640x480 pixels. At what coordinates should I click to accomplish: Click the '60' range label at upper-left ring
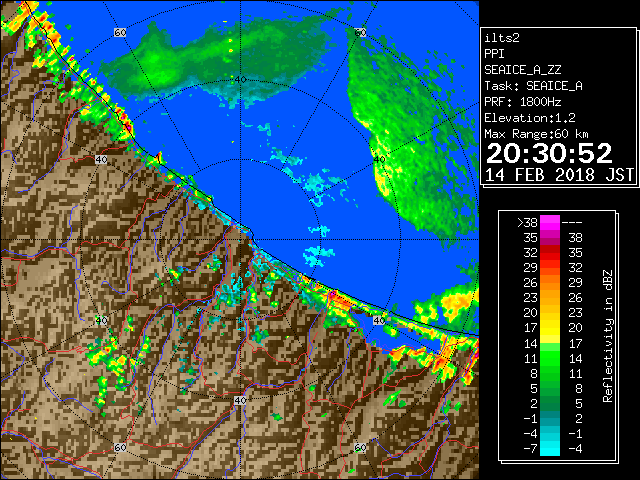pos(120,33)
